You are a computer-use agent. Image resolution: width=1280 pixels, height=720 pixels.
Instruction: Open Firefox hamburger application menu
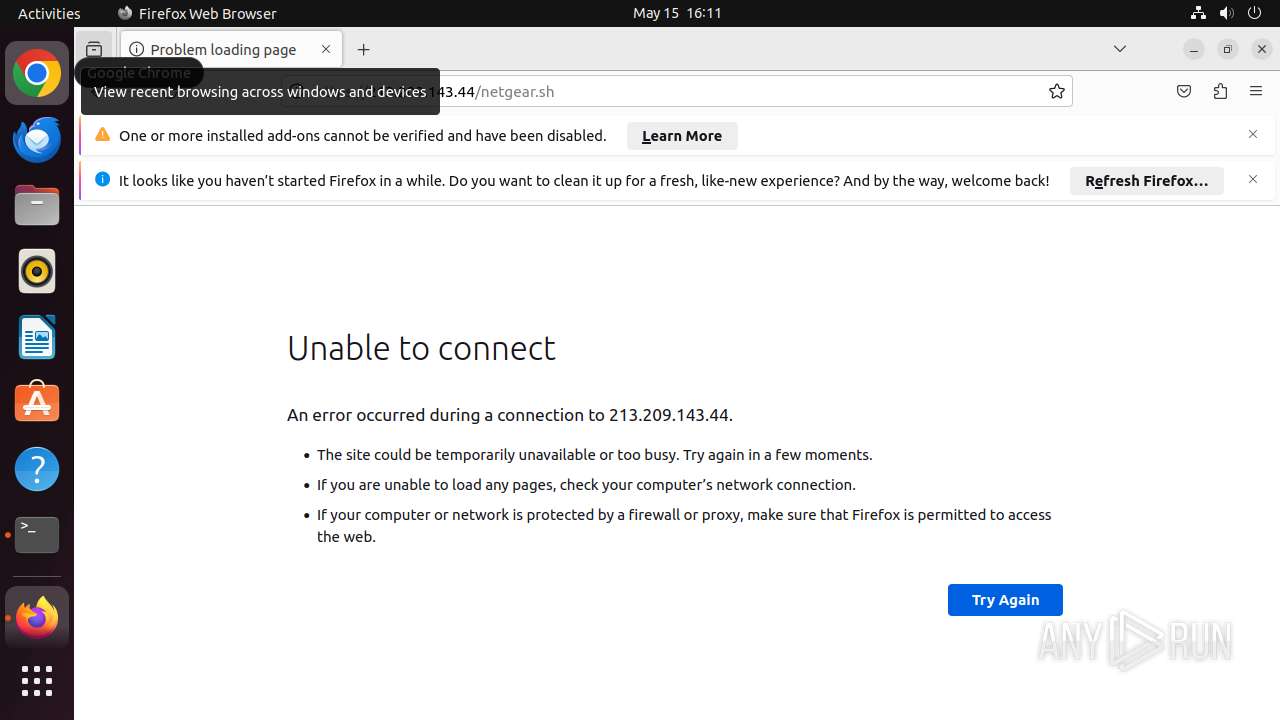click(x=1256, y=92)
